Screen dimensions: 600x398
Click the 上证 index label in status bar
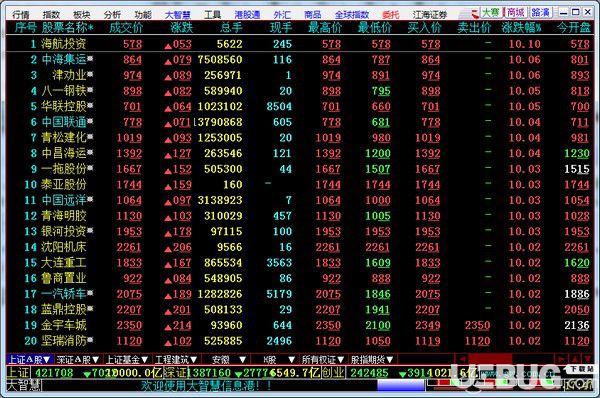[18, 373]
